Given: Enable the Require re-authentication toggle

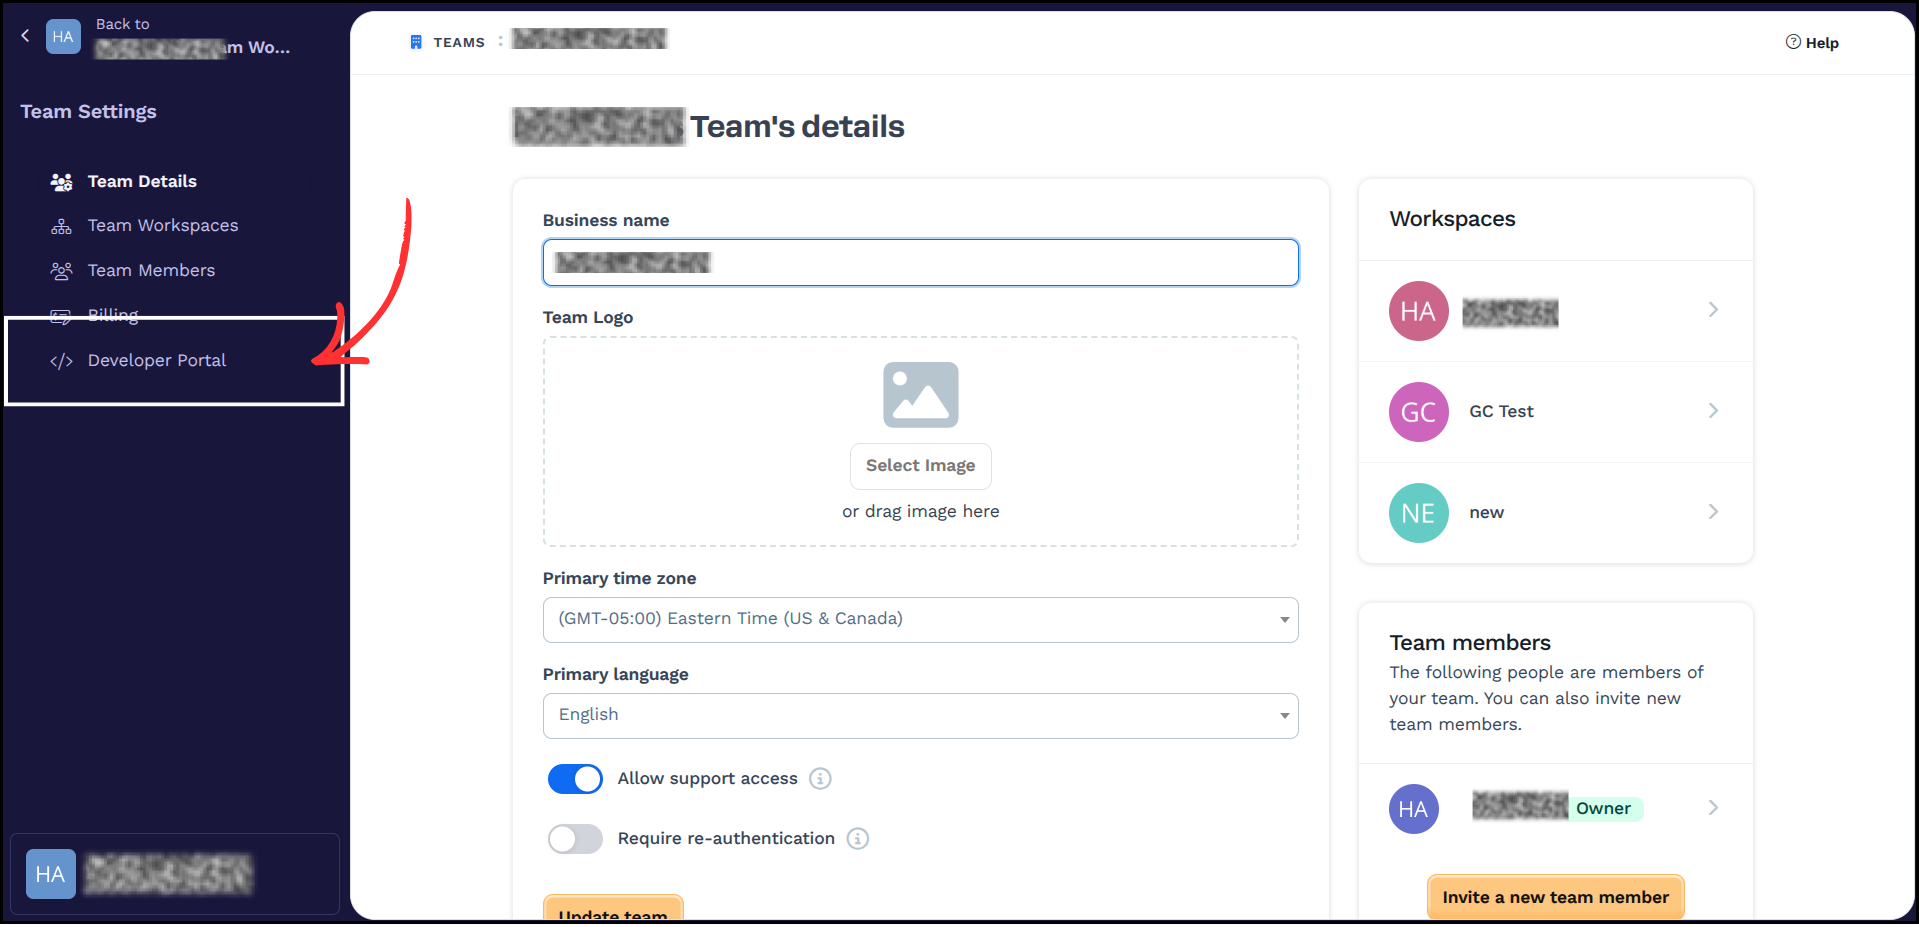Looking at the screenshot, I should click(x=574, y=838).
